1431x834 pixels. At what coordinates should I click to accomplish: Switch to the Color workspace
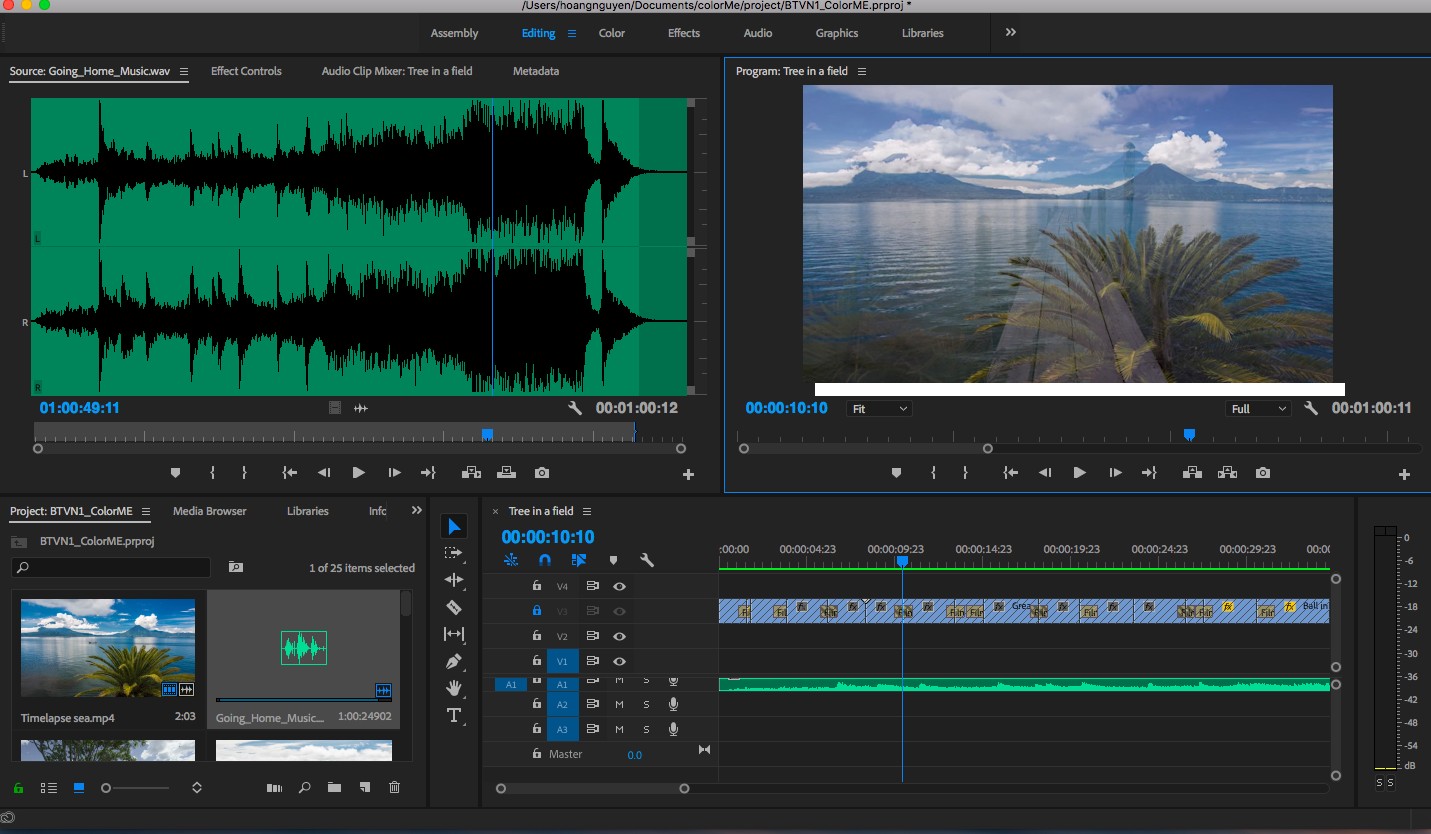tap(612, 33)
